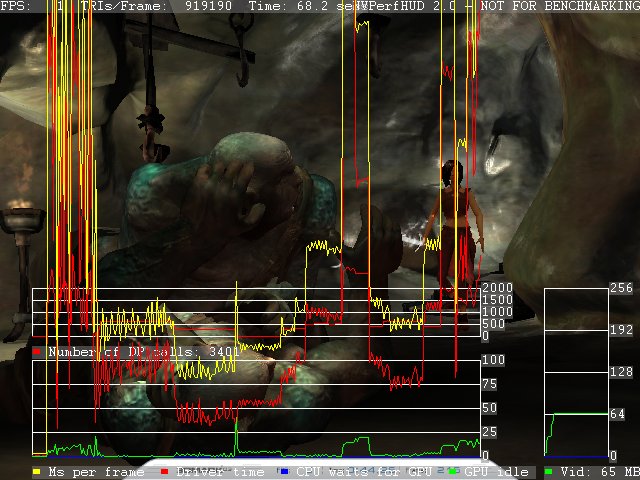640x480 pixels.
Task: Click the green GPU idle legend swatch
Action: click(452, 472)
